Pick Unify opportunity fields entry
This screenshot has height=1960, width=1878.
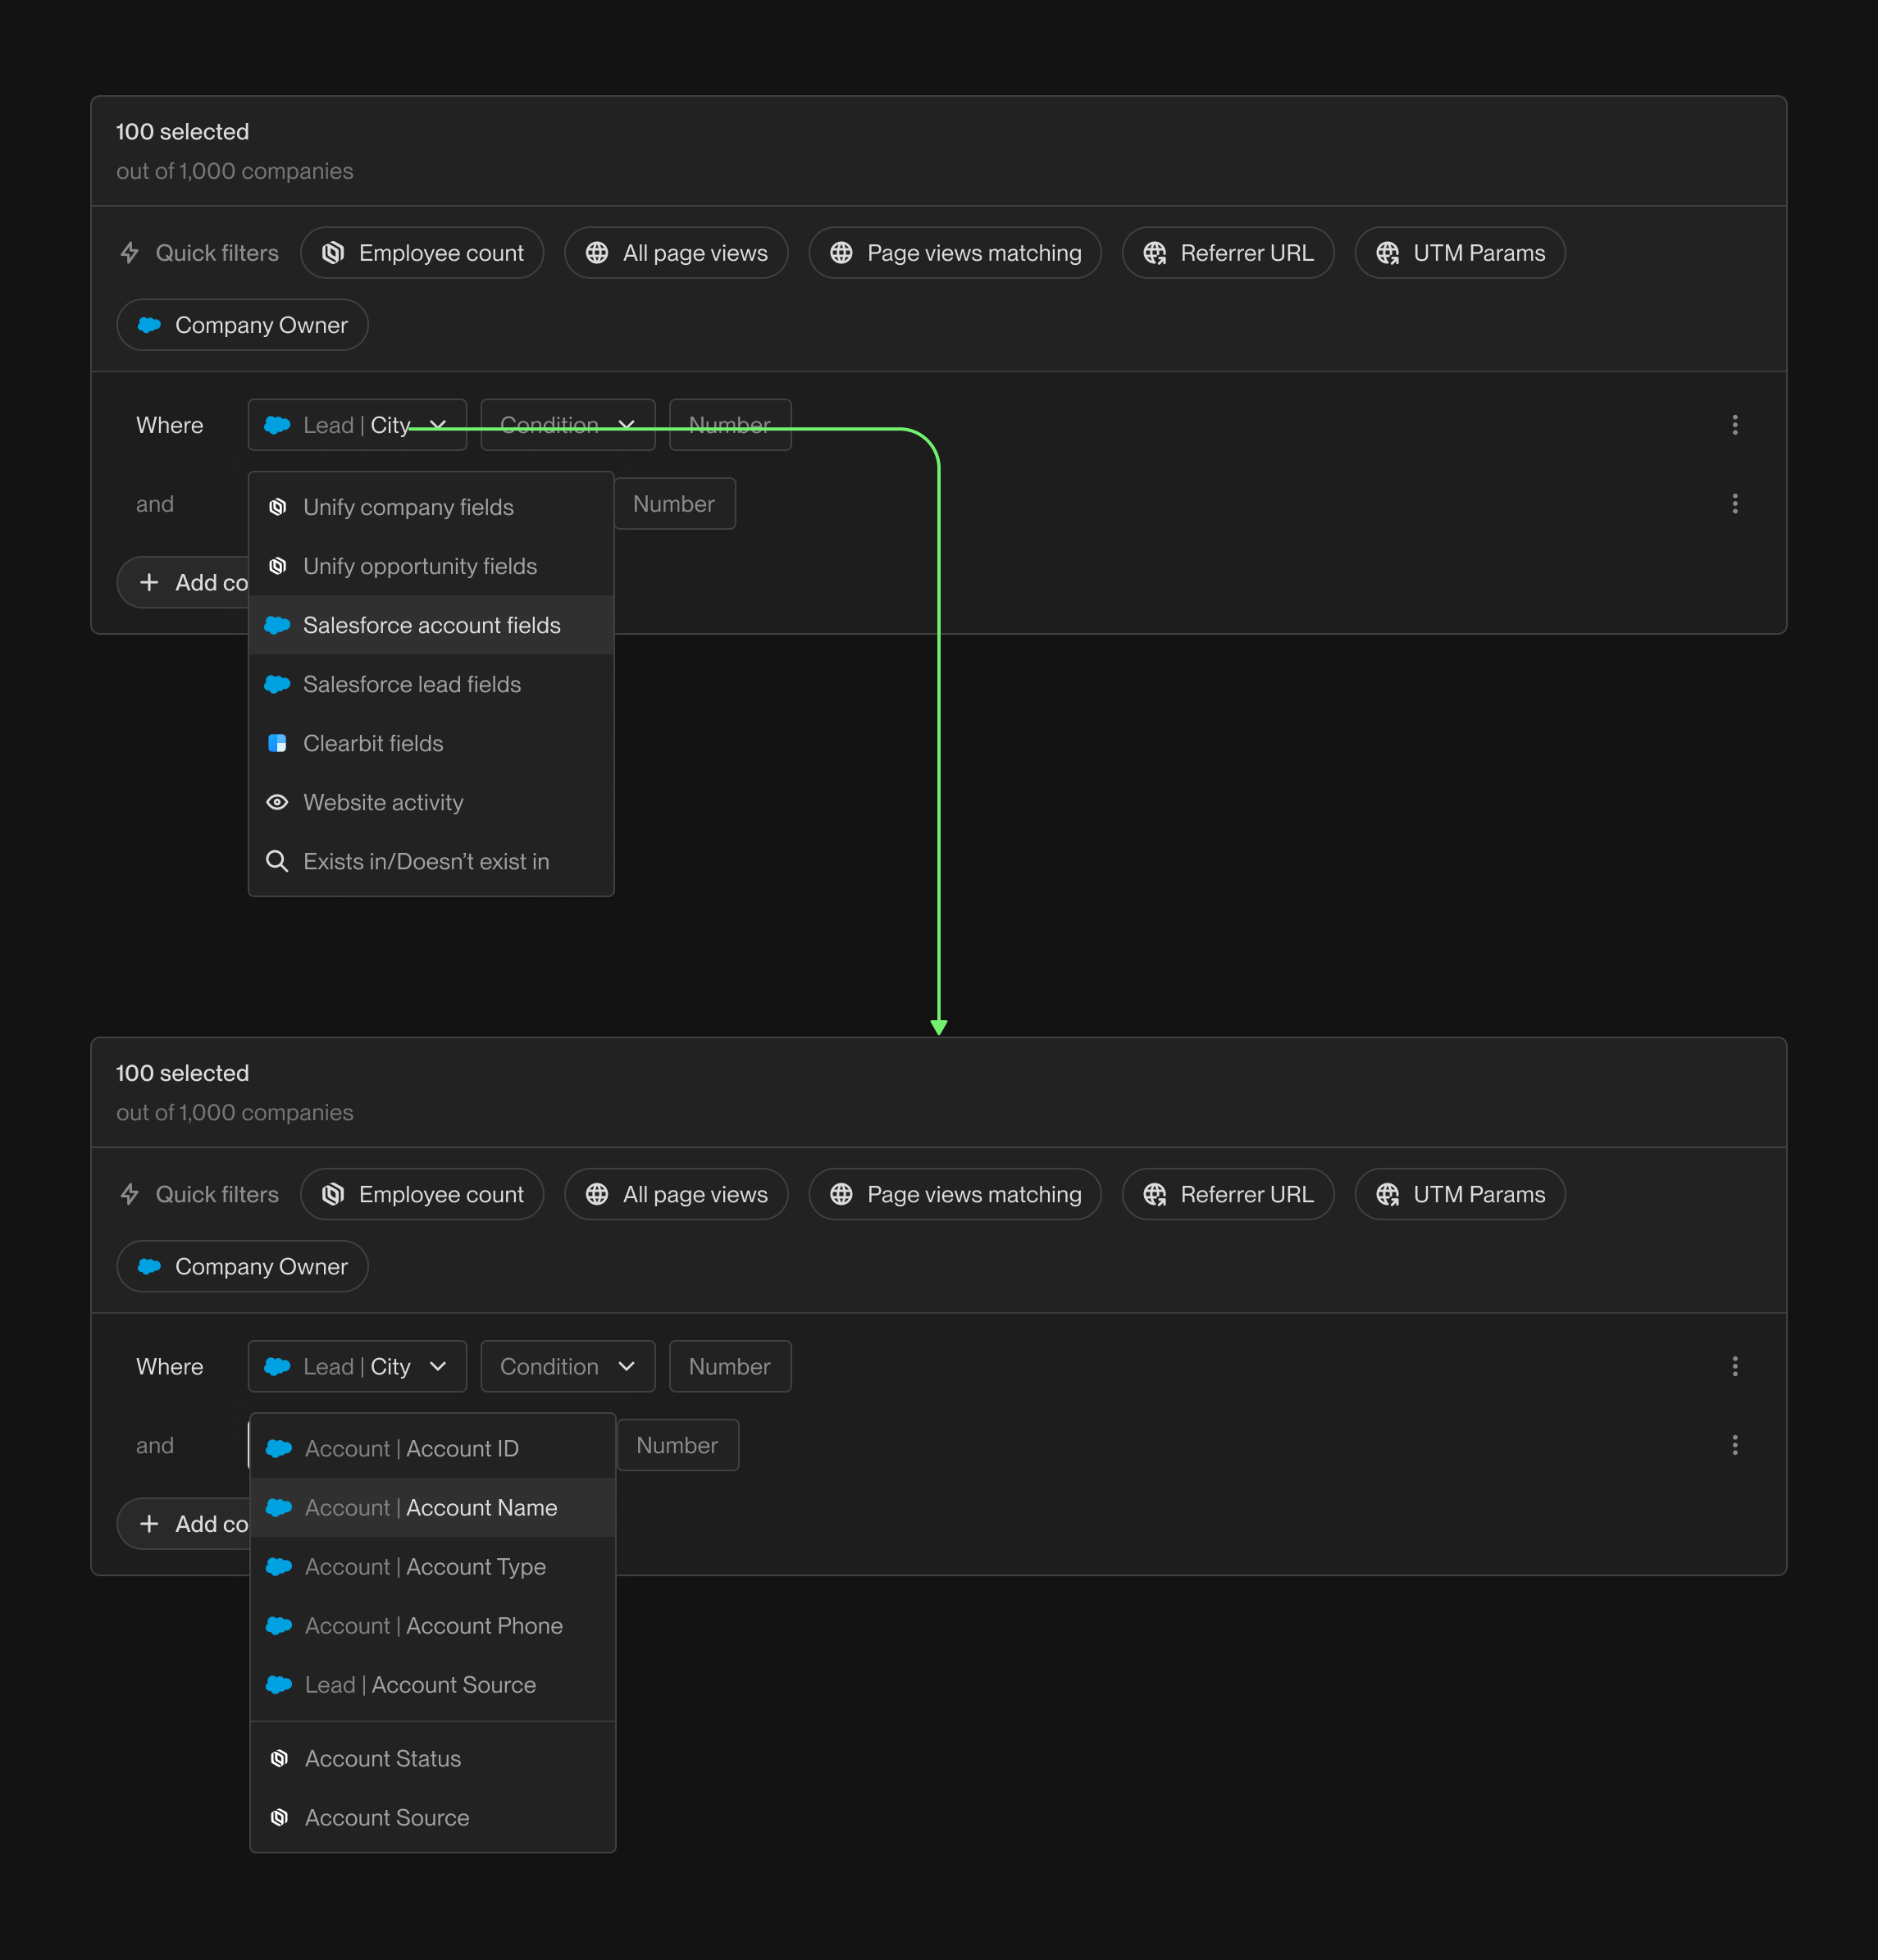[420, 566]
